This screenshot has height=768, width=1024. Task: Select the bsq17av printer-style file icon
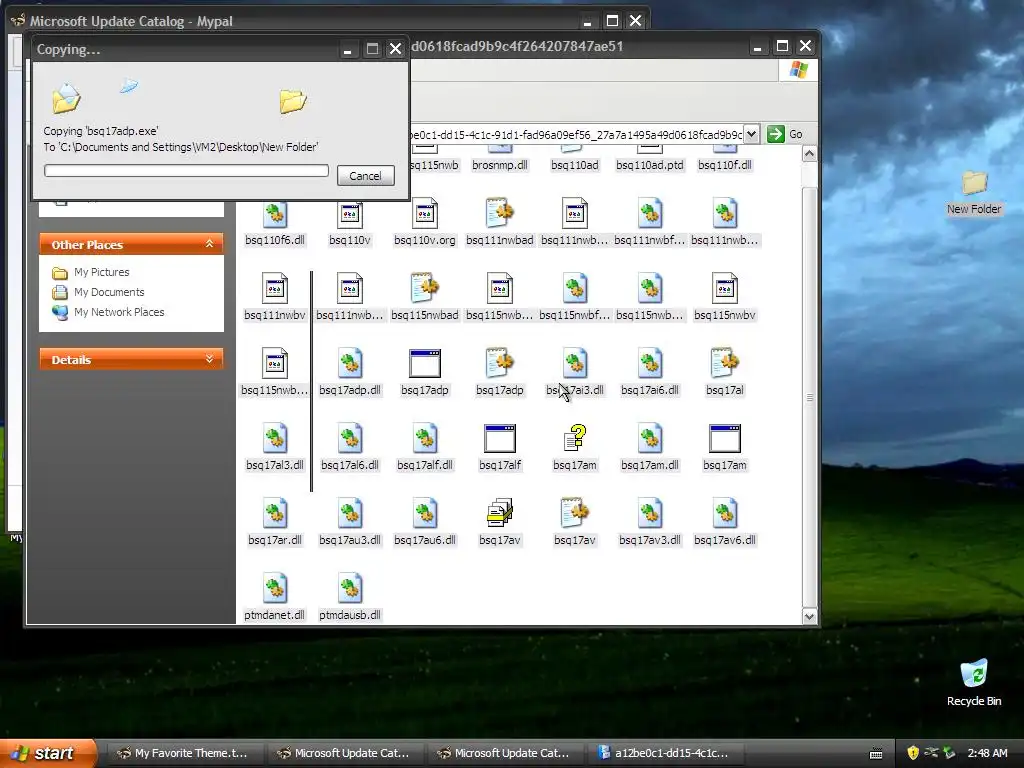pyautogui.click(x=500, y=514)
